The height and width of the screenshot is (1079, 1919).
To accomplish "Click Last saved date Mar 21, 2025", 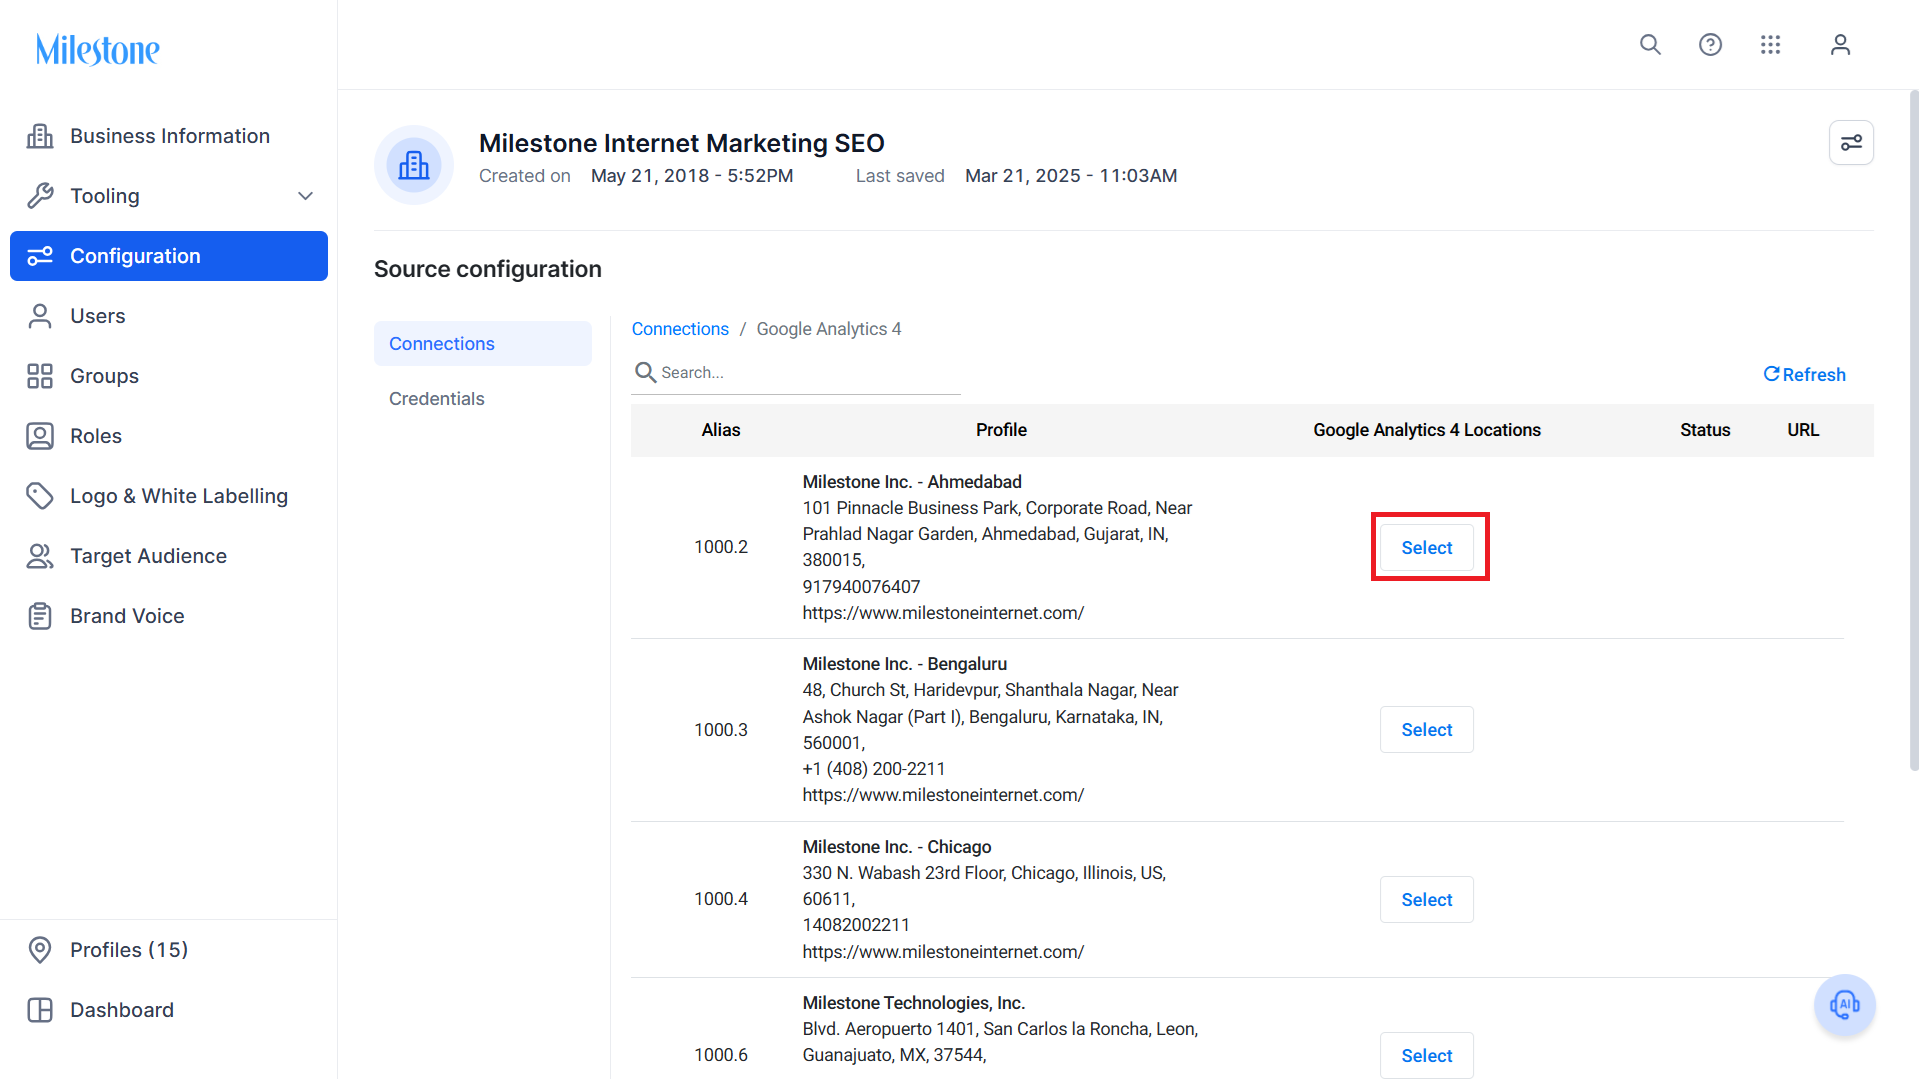I will 1070,176.
